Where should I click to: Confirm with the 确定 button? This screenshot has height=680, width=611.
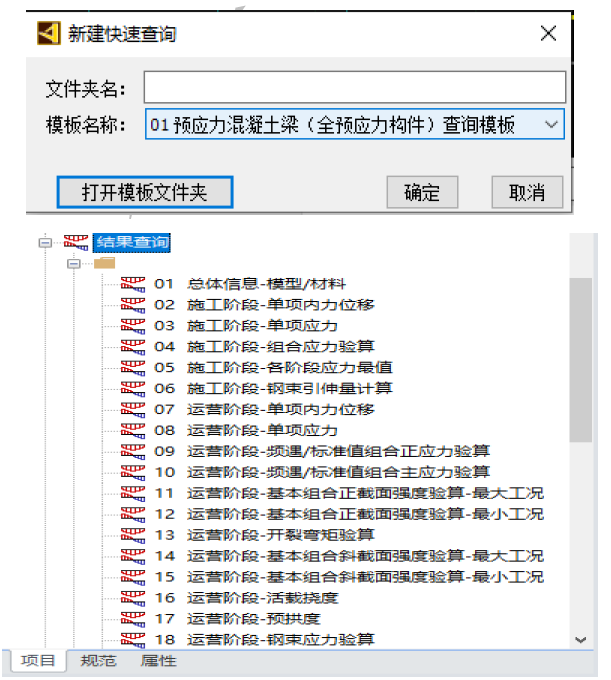pos(422,192)
